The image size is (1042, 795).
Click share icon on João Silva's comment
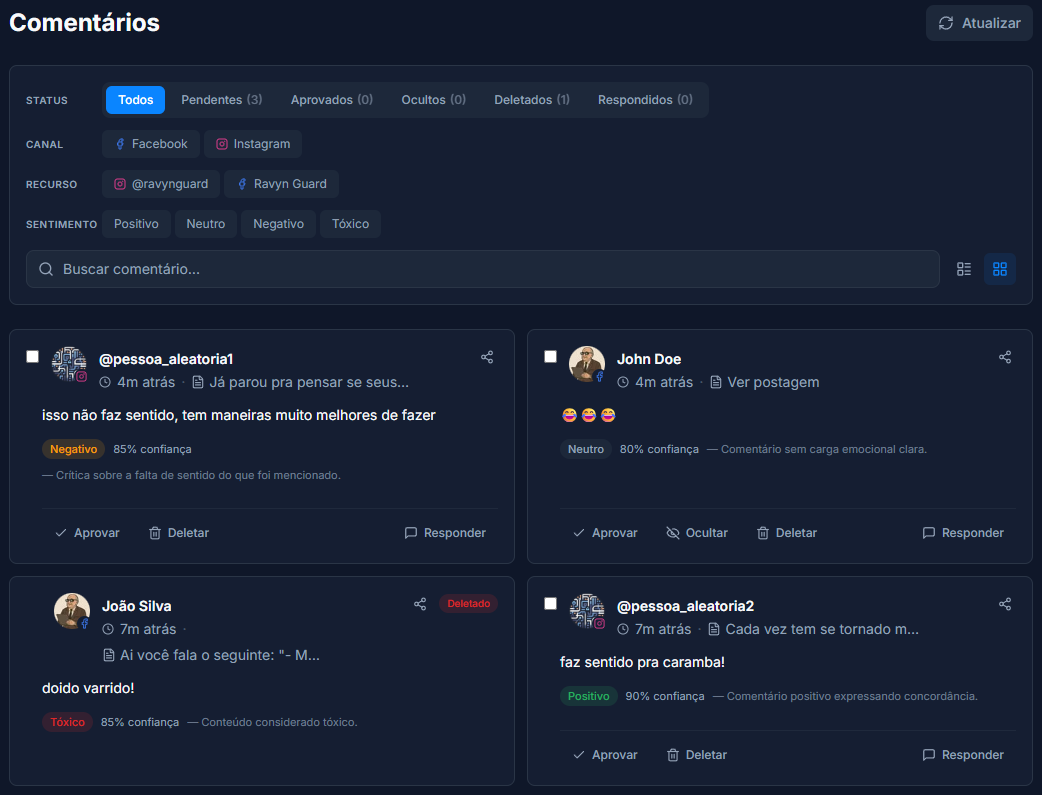pyautogui.click(x=420, y=604)
